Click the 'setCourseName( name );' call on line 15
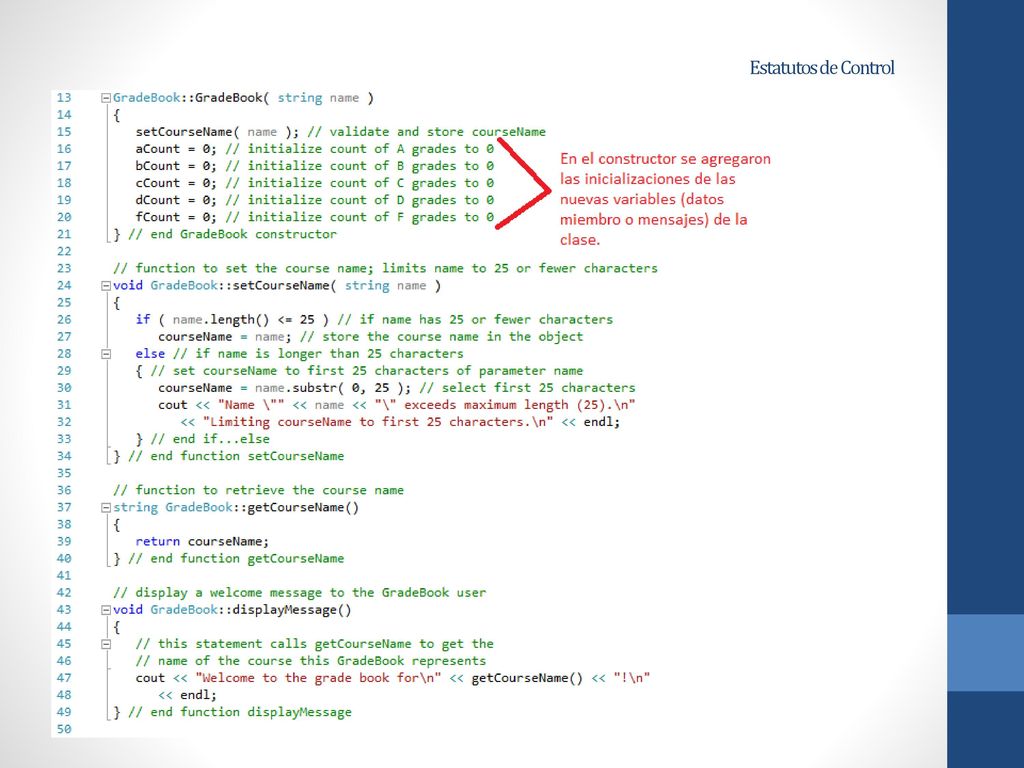Viewport: 1024px width, 768px height. point(217,132)
